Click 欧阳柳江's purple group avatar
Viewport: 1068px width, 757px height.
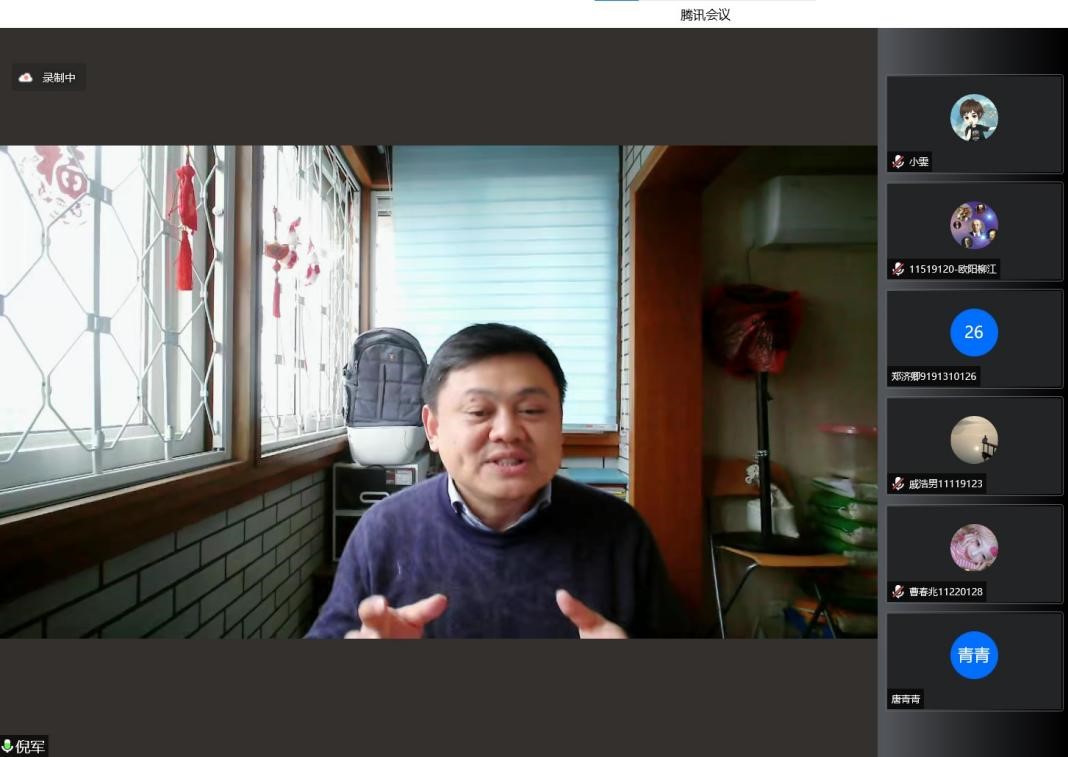pos(973,225)
